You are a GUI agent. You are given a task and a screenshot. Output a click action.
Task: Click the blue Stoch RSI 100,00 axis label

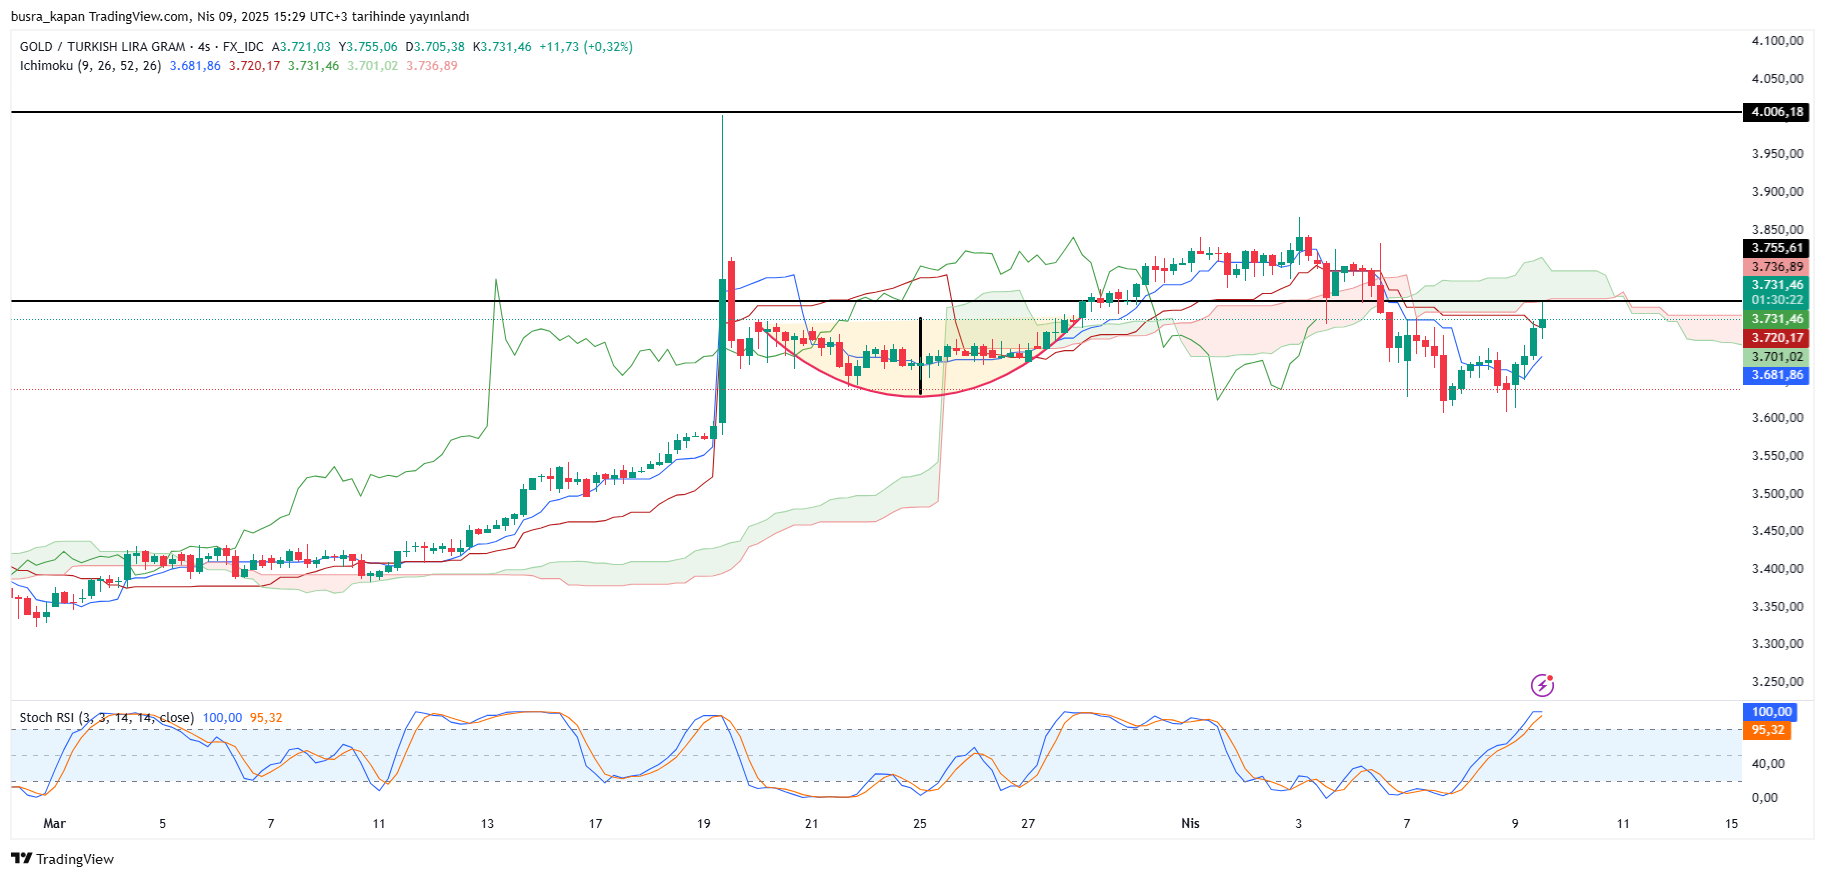(x=1770, y=712)
